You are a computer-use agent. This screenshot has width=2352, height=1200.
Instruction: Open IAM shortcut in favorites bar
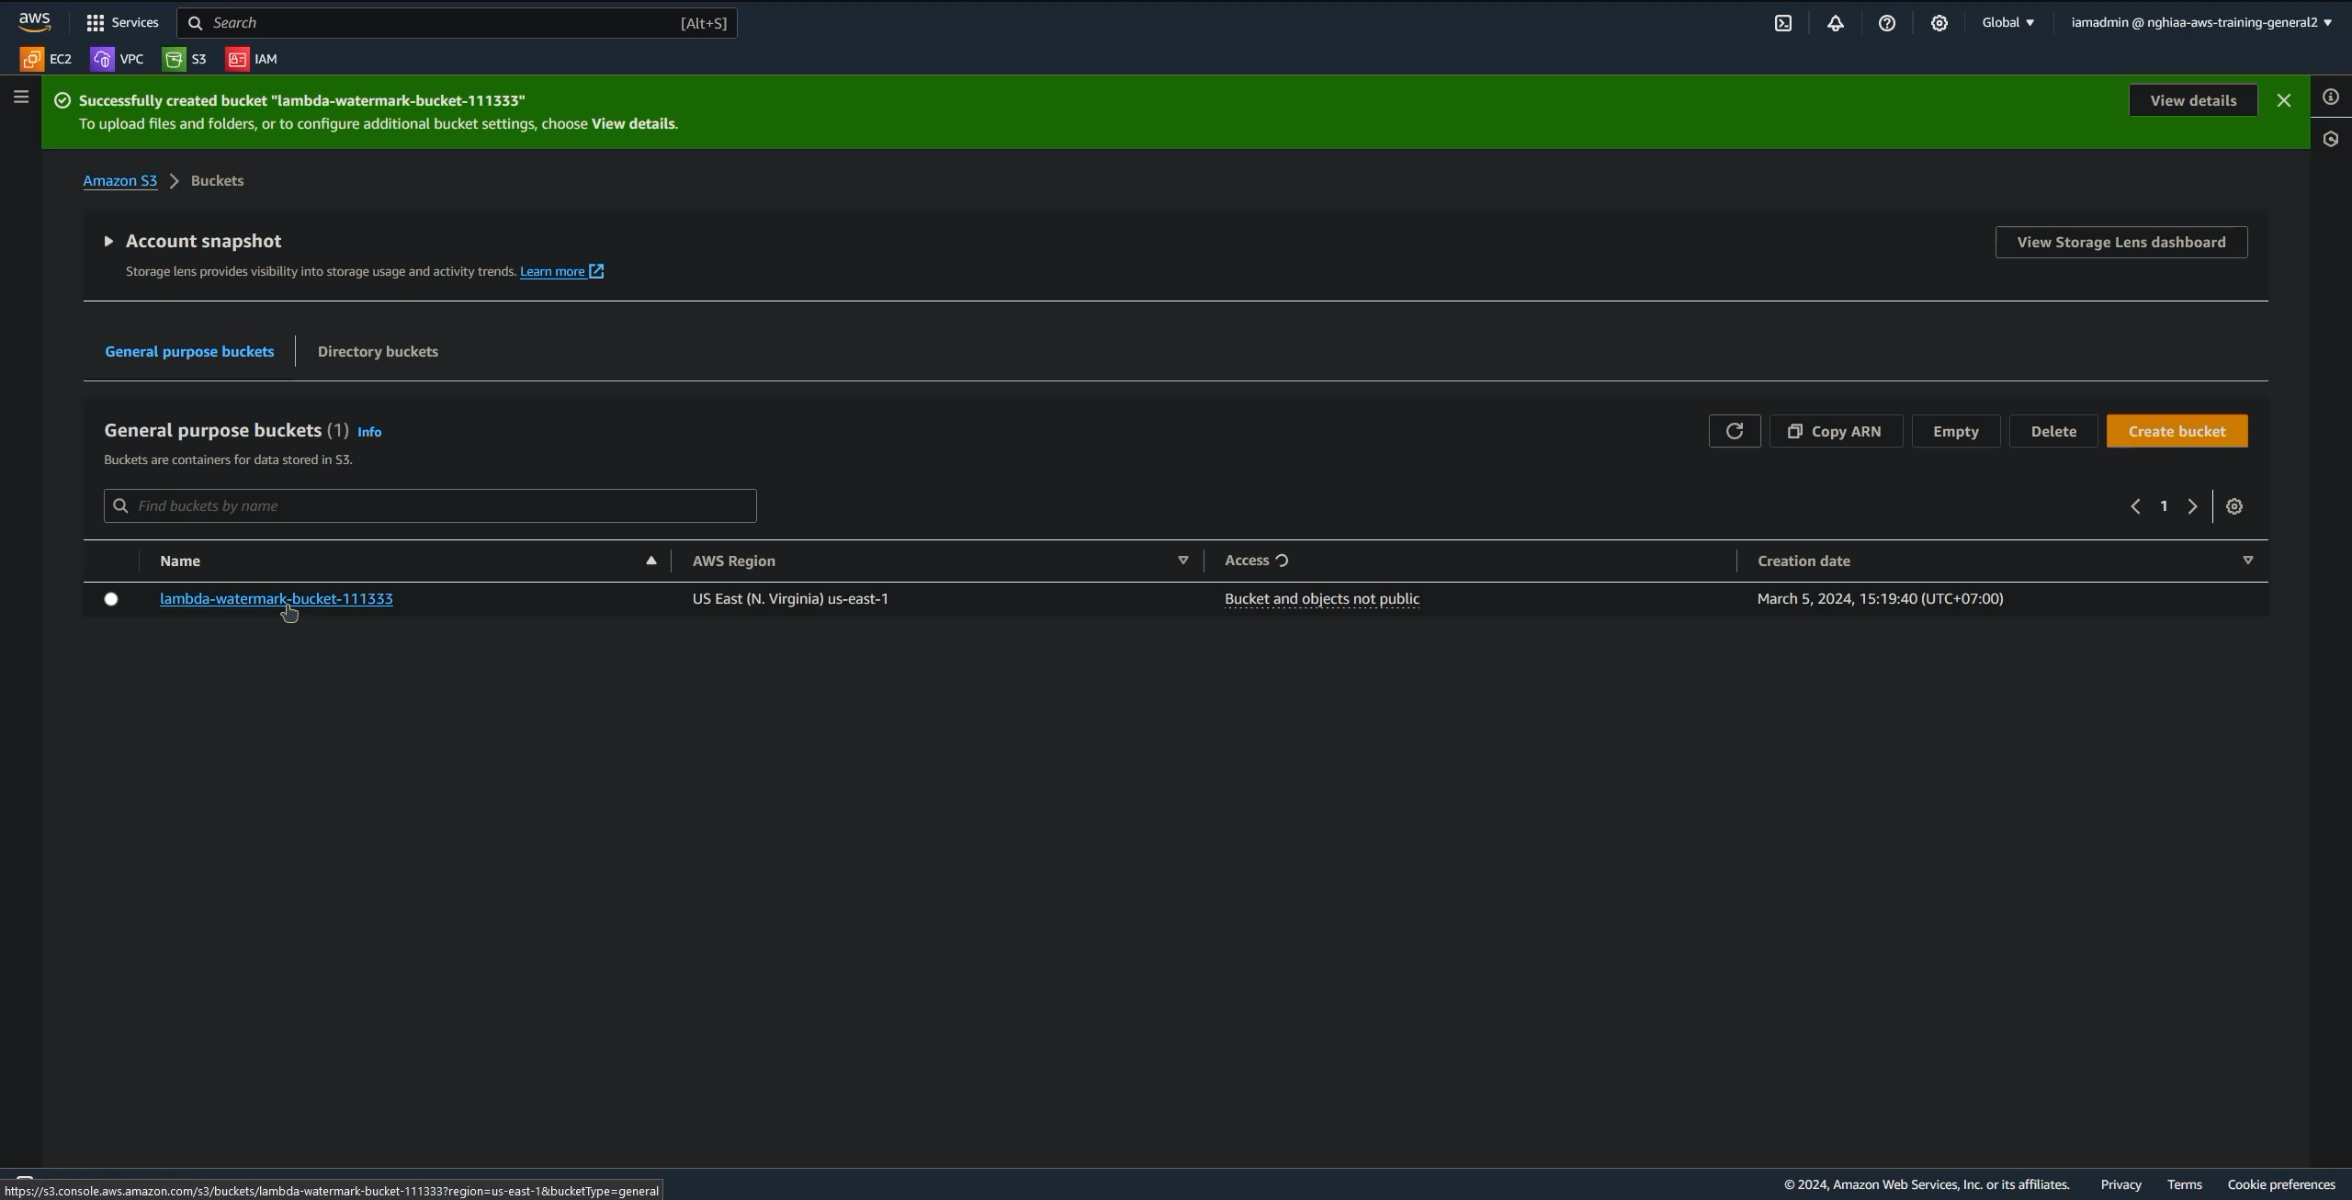tap(252, 59)
